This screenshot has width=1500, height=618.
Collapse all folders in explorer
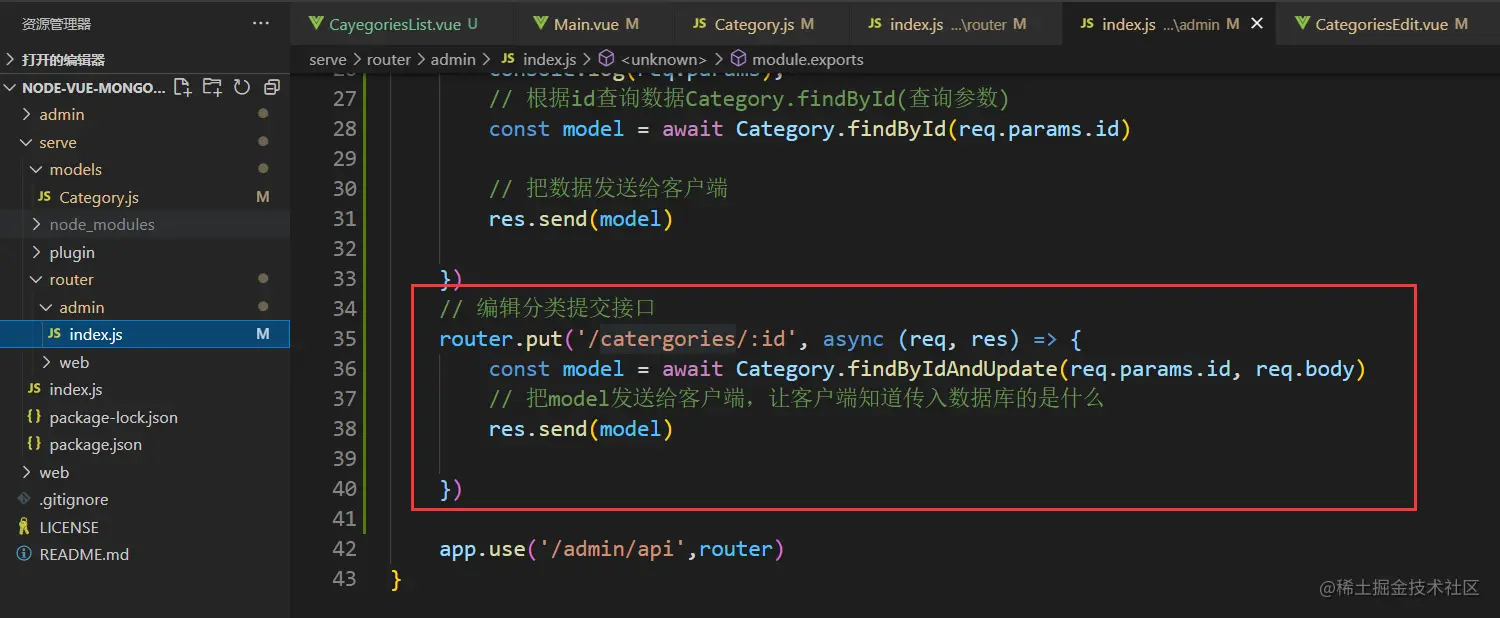pyautogui.click(x=271, y=87)
